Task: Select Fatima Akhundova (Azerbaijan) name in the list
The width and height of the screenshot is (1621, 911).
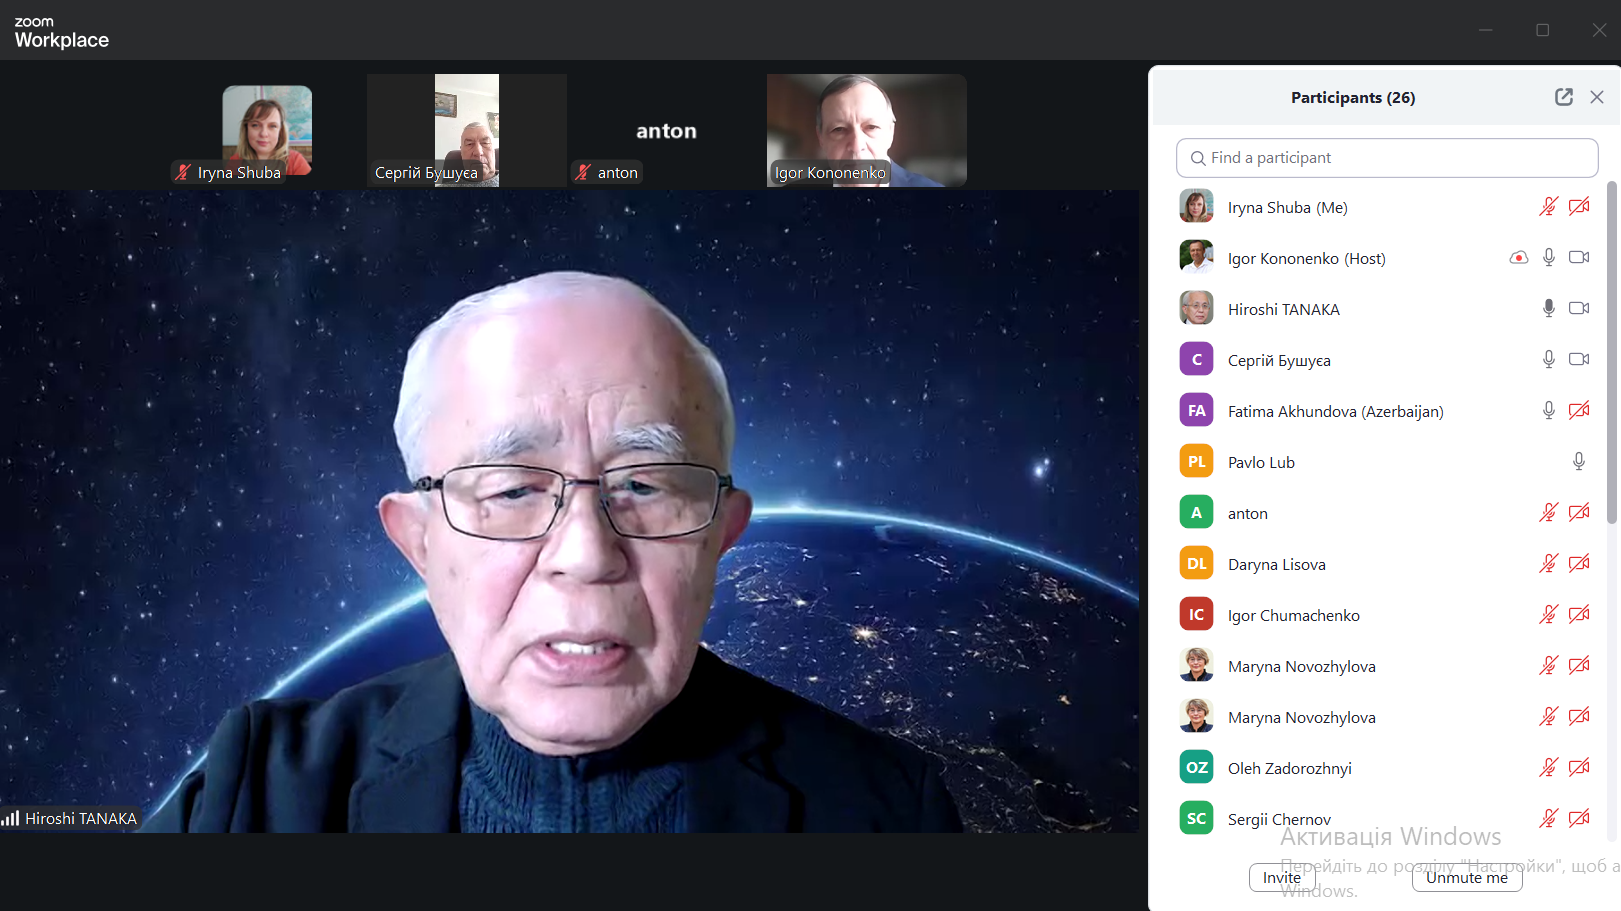Action: [x=1336, y=411]
